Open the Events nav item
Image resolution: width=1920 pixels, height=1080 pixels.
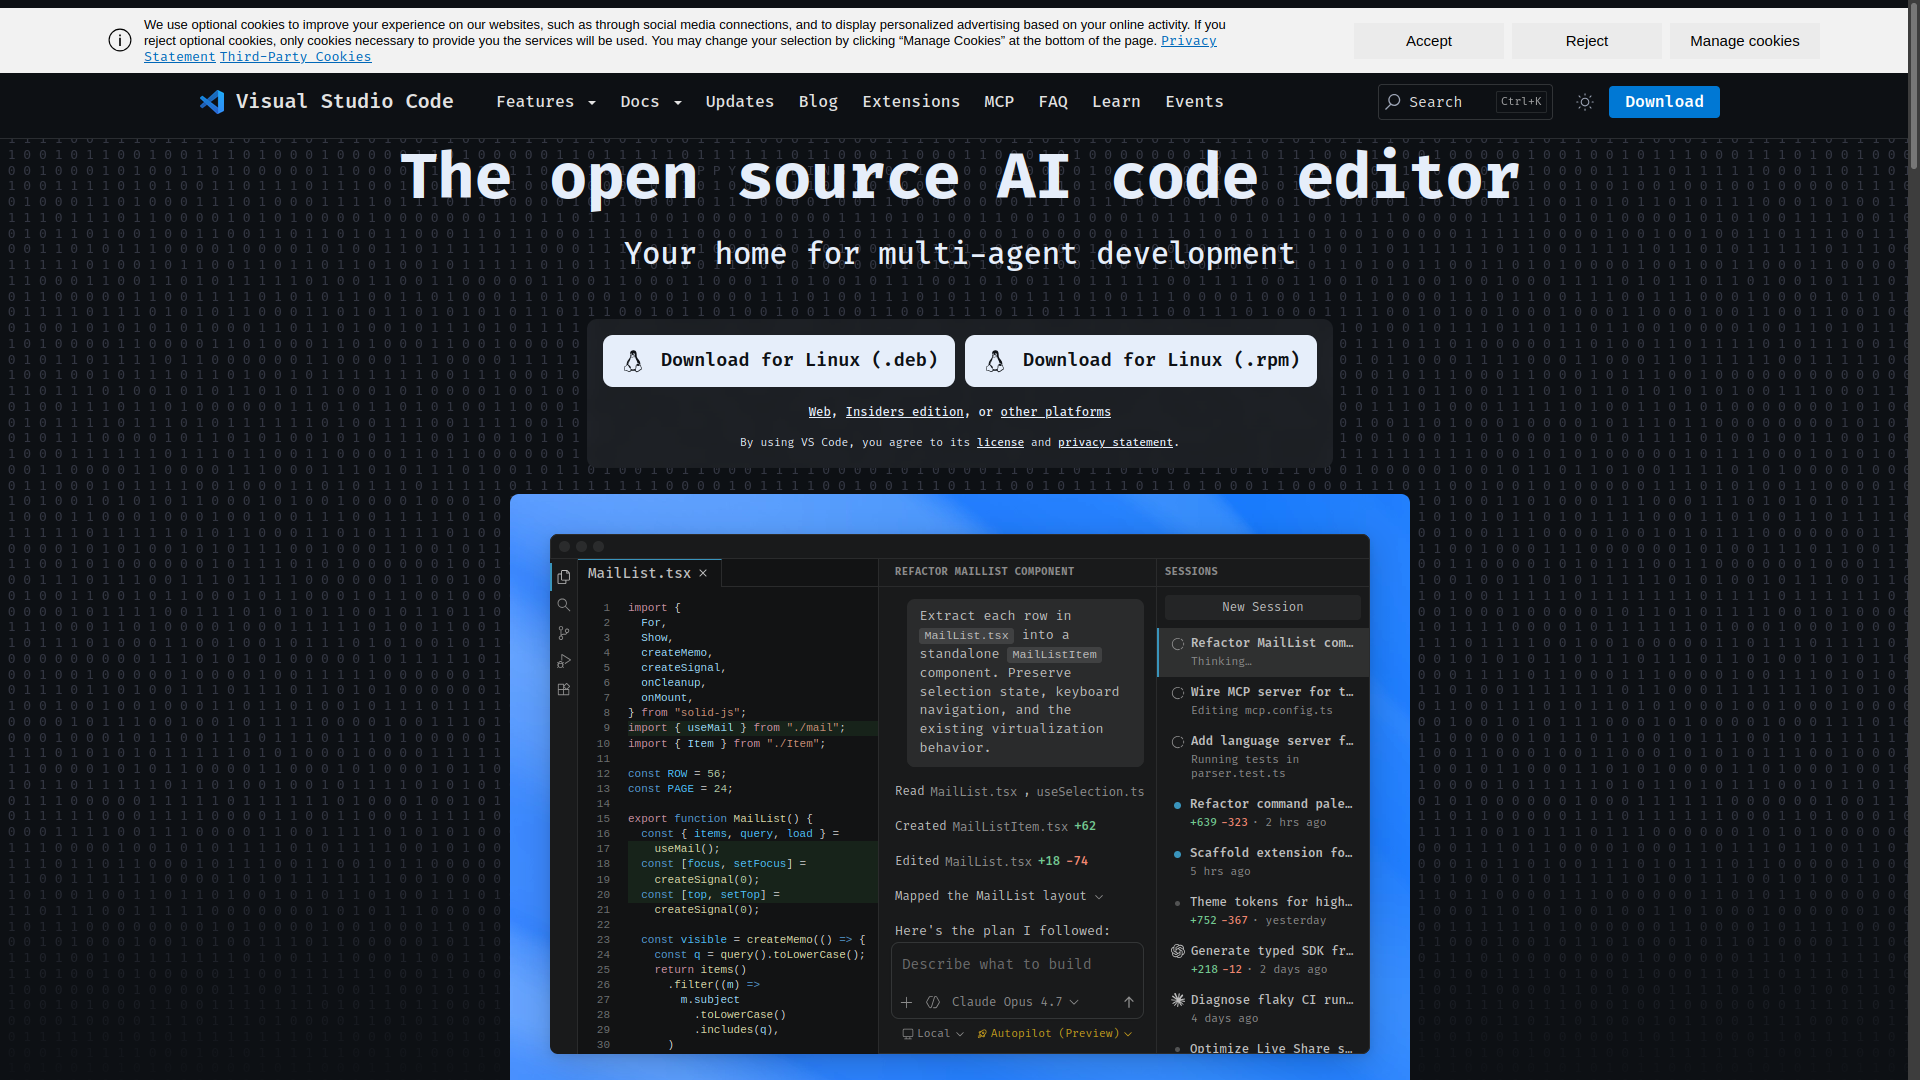coord(1194,102)
